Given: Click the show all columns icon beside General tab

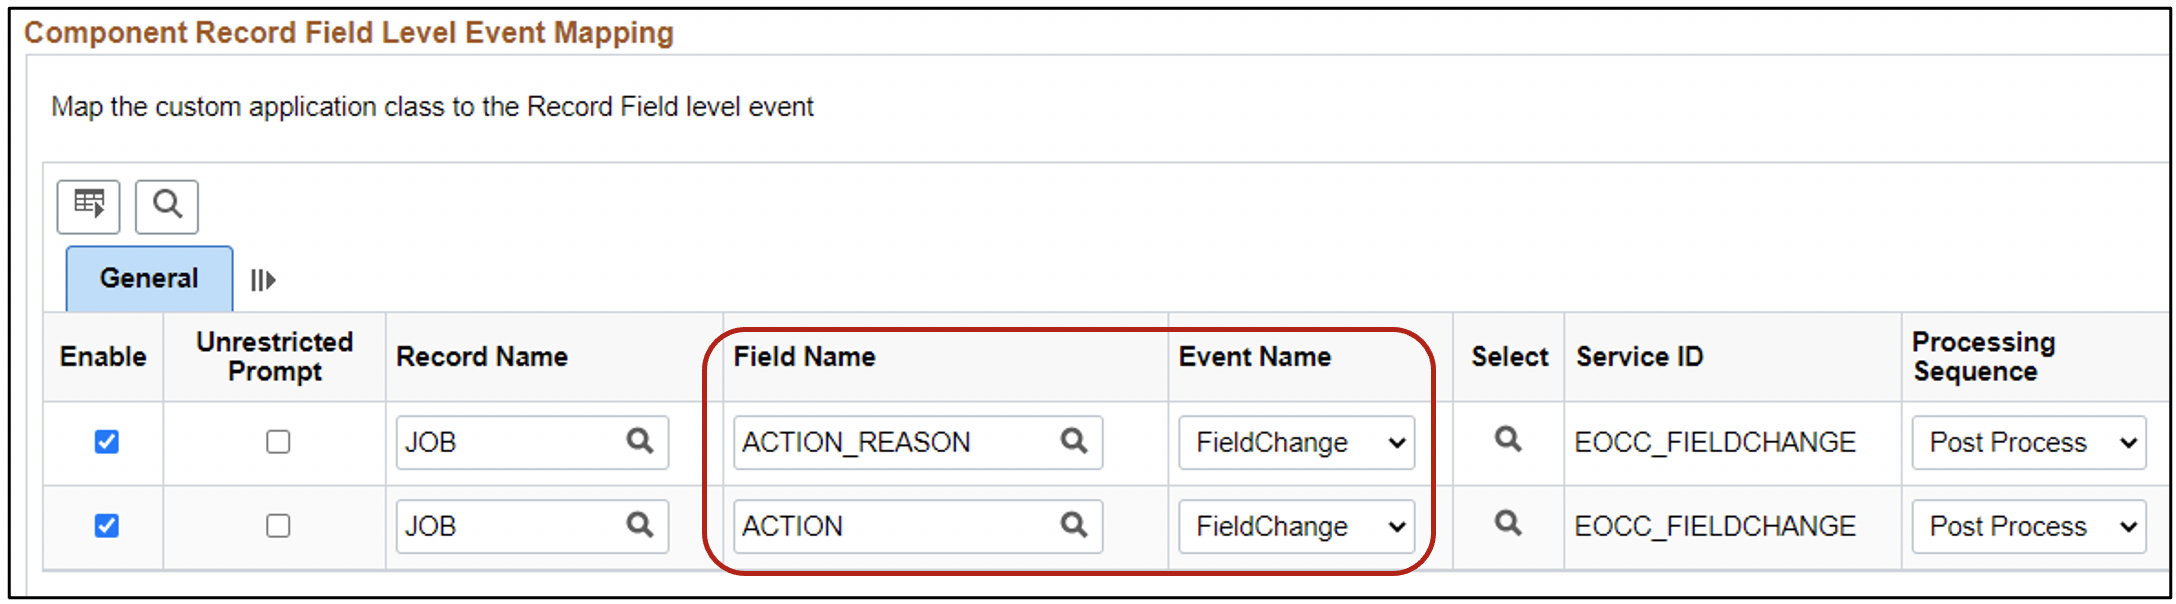Looking at the screenshot, I should (263, 280).
